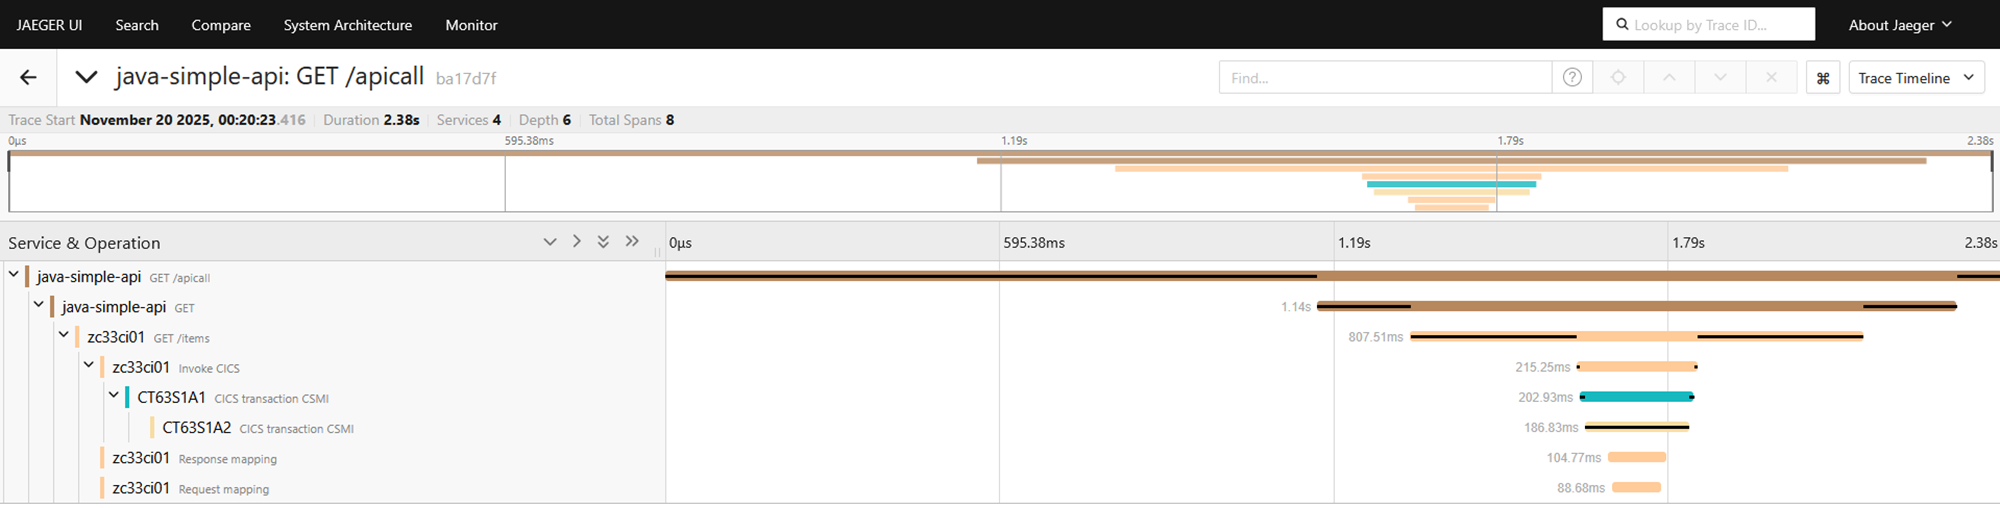Click in the Lookup by Trace ID field

[x=1709, y=25]
